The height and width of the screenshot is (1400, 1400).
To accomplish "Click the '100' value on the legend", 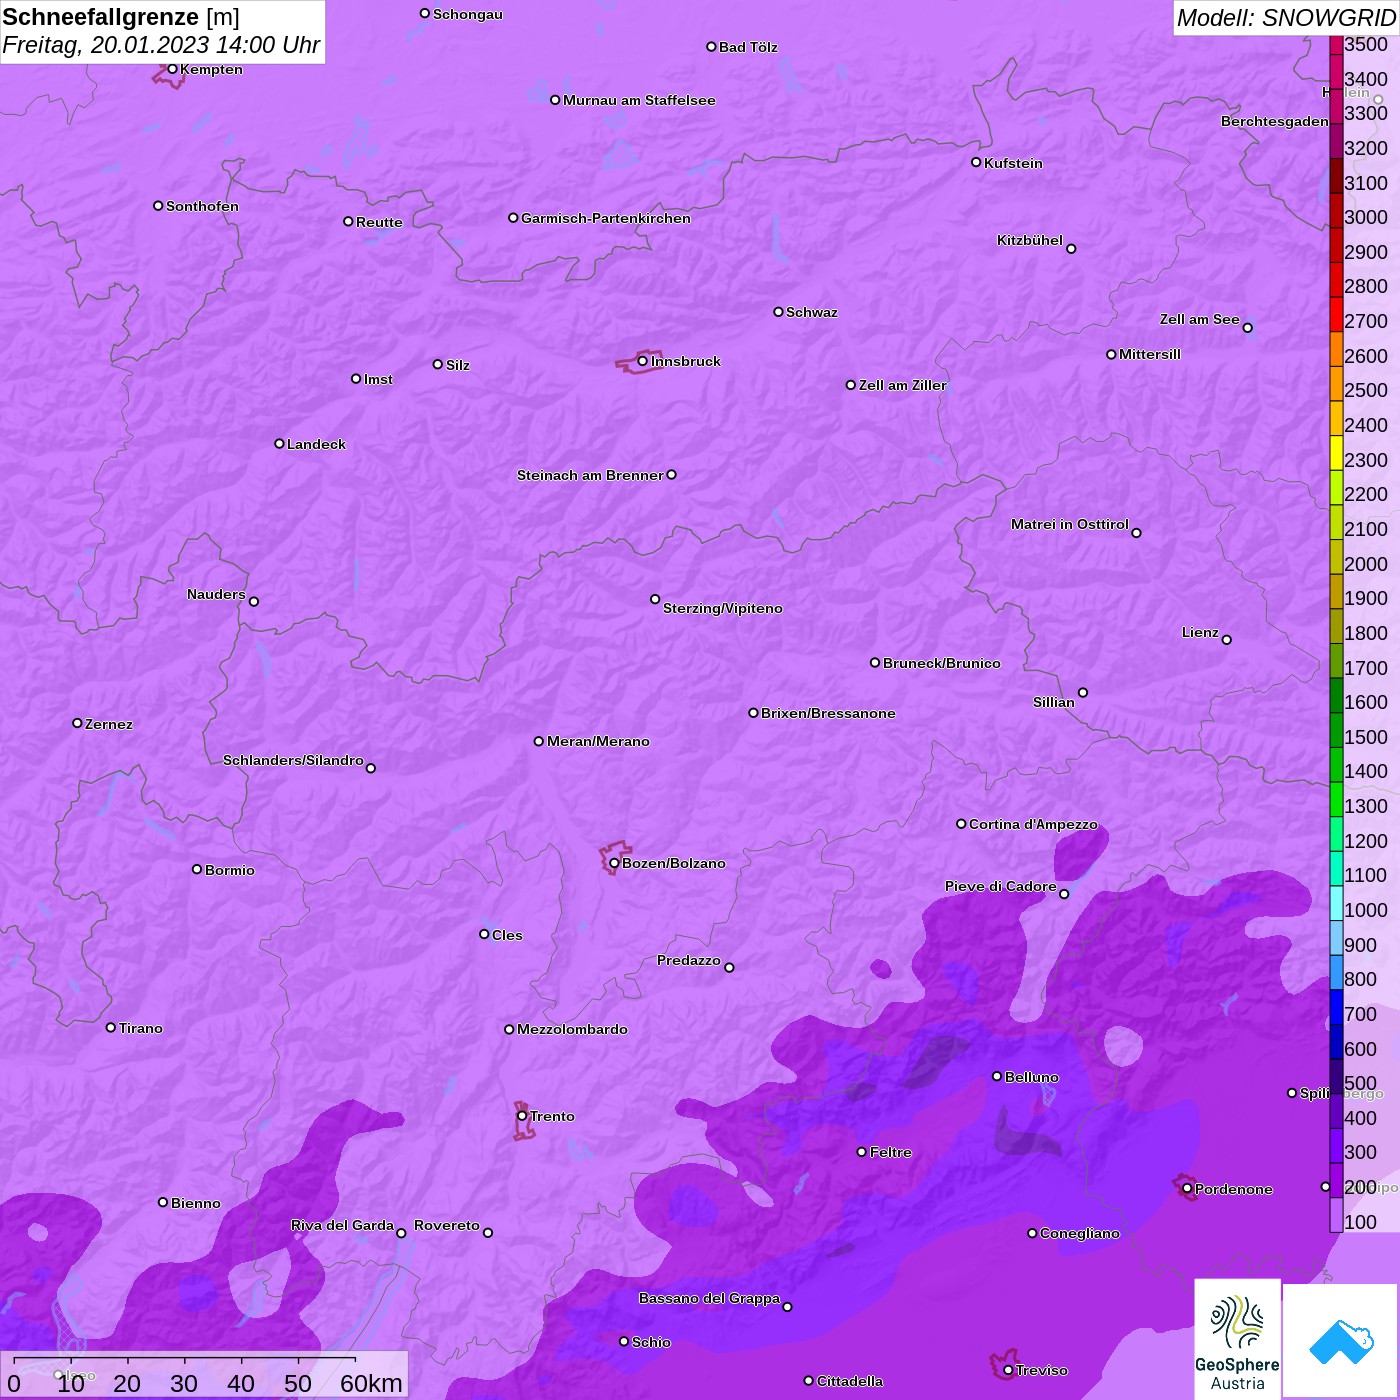I will pos(1360,1222).
